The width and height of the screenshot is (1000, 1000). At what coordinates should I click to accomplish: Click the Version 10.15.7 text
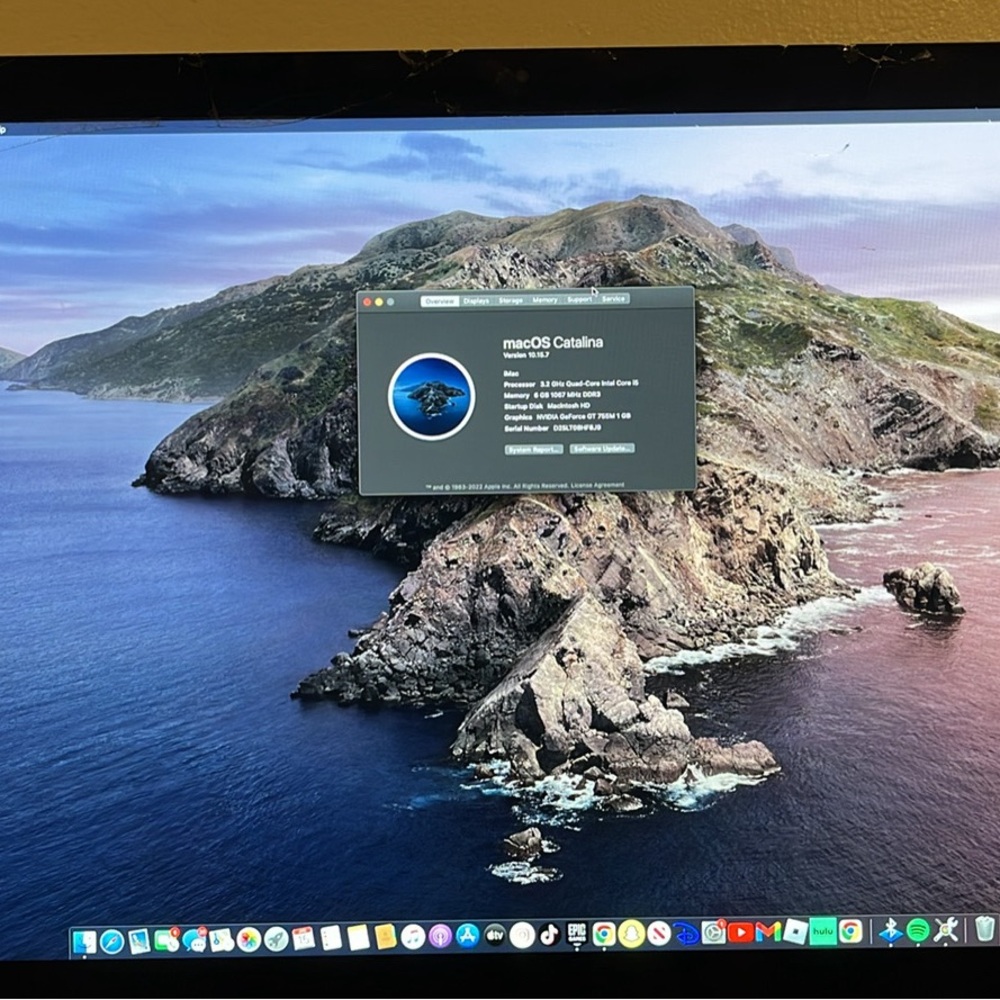(x=526, y=355)
